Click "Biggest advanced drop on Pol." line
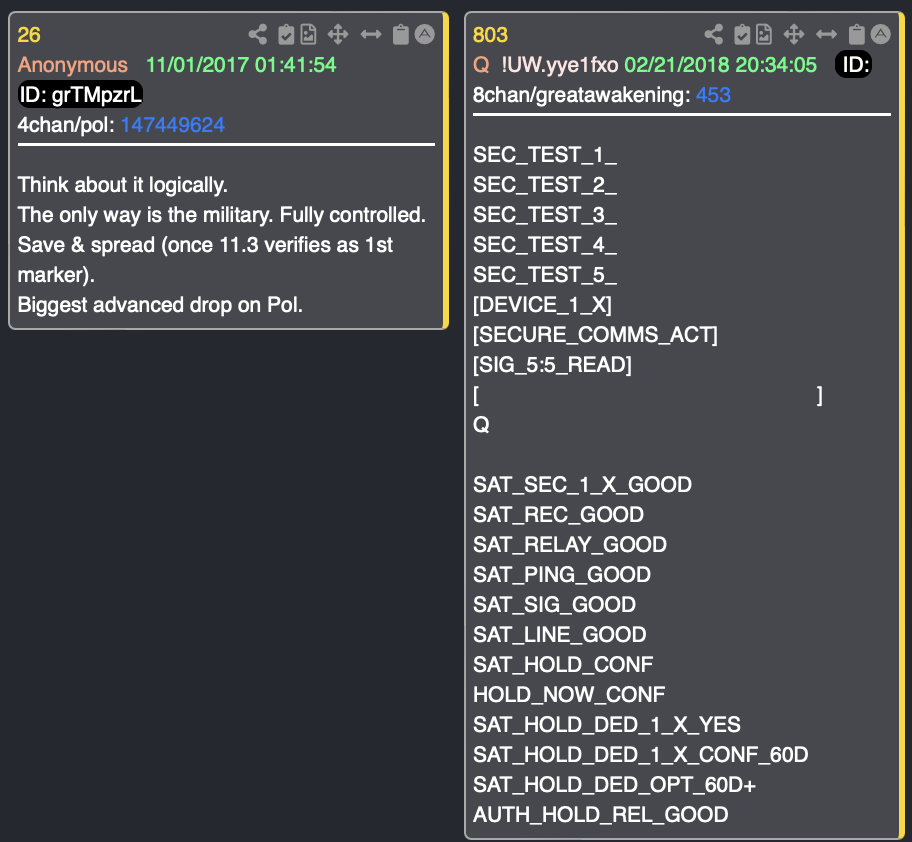The height and width of the screenshot is (842, 912). pyautogui.click(x=160, y=305)
